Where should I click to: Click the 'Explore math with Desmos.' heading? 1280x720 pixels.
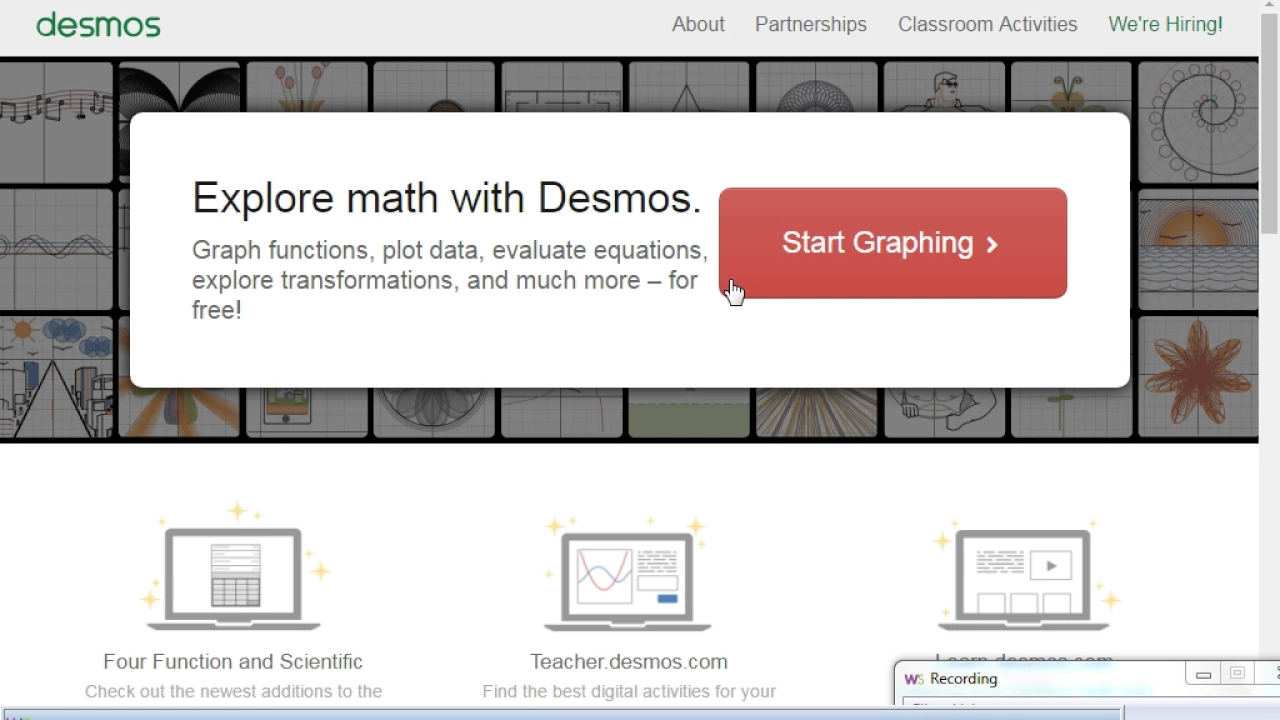coord(447,198)
